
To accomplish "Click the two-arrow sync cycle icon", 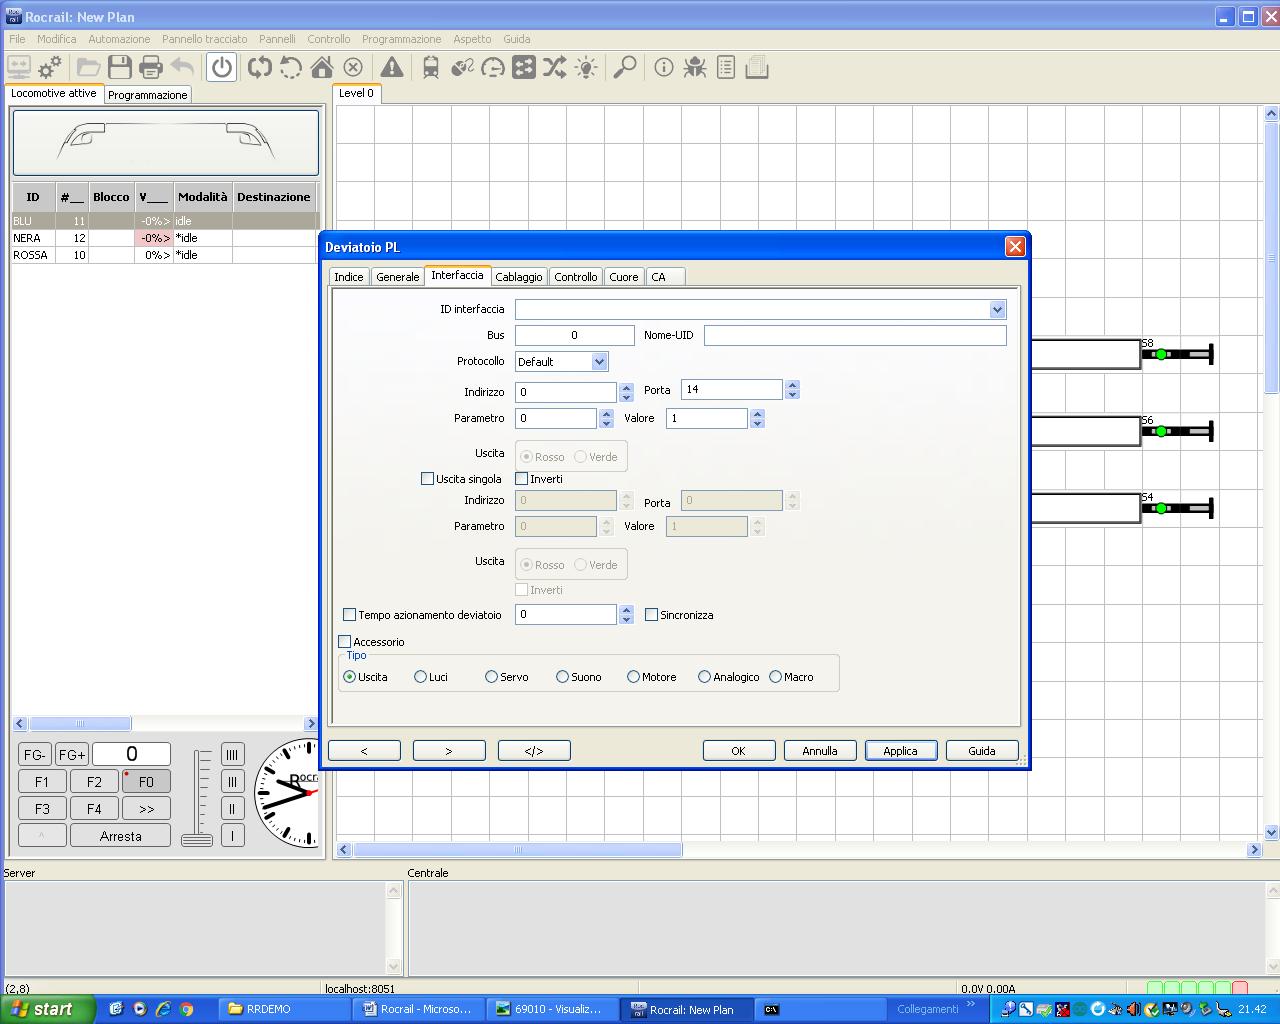I will click(260, 67).
